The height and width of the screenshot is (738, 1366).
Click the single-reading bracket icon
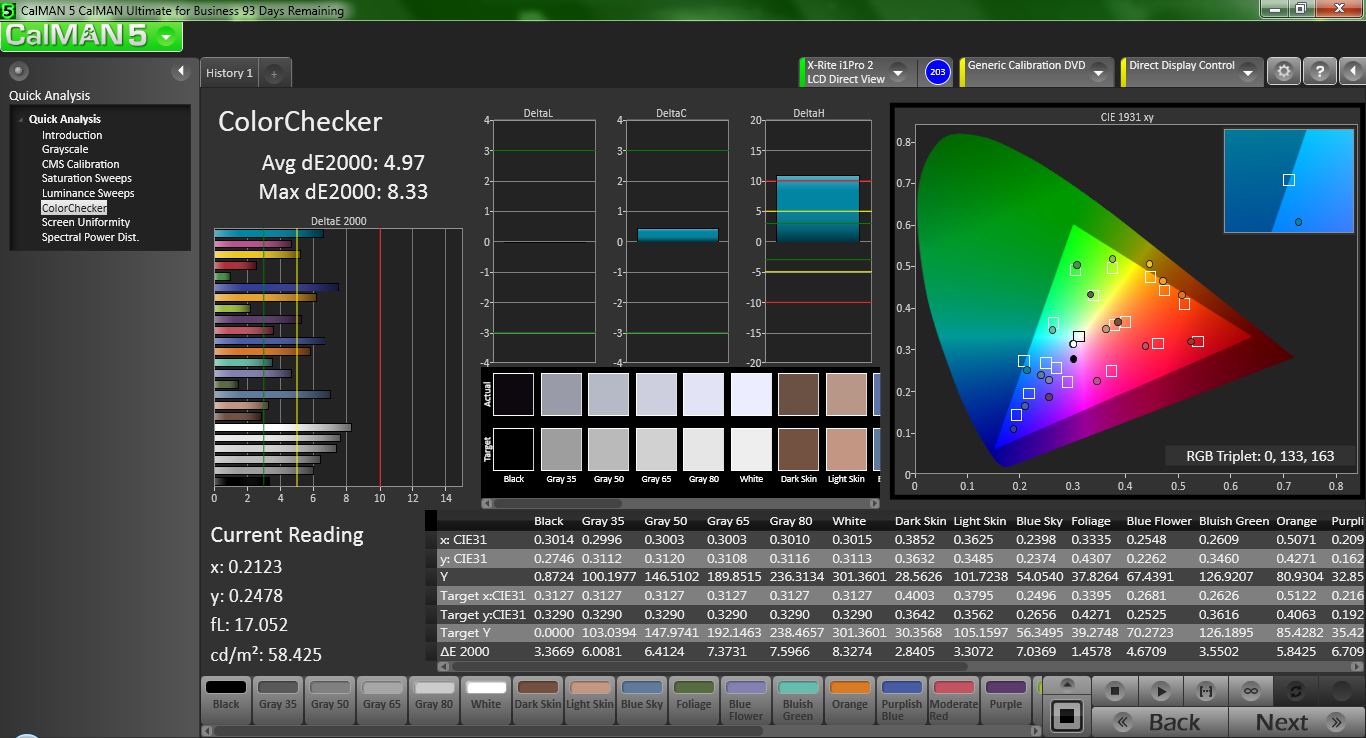point(1206,691)
